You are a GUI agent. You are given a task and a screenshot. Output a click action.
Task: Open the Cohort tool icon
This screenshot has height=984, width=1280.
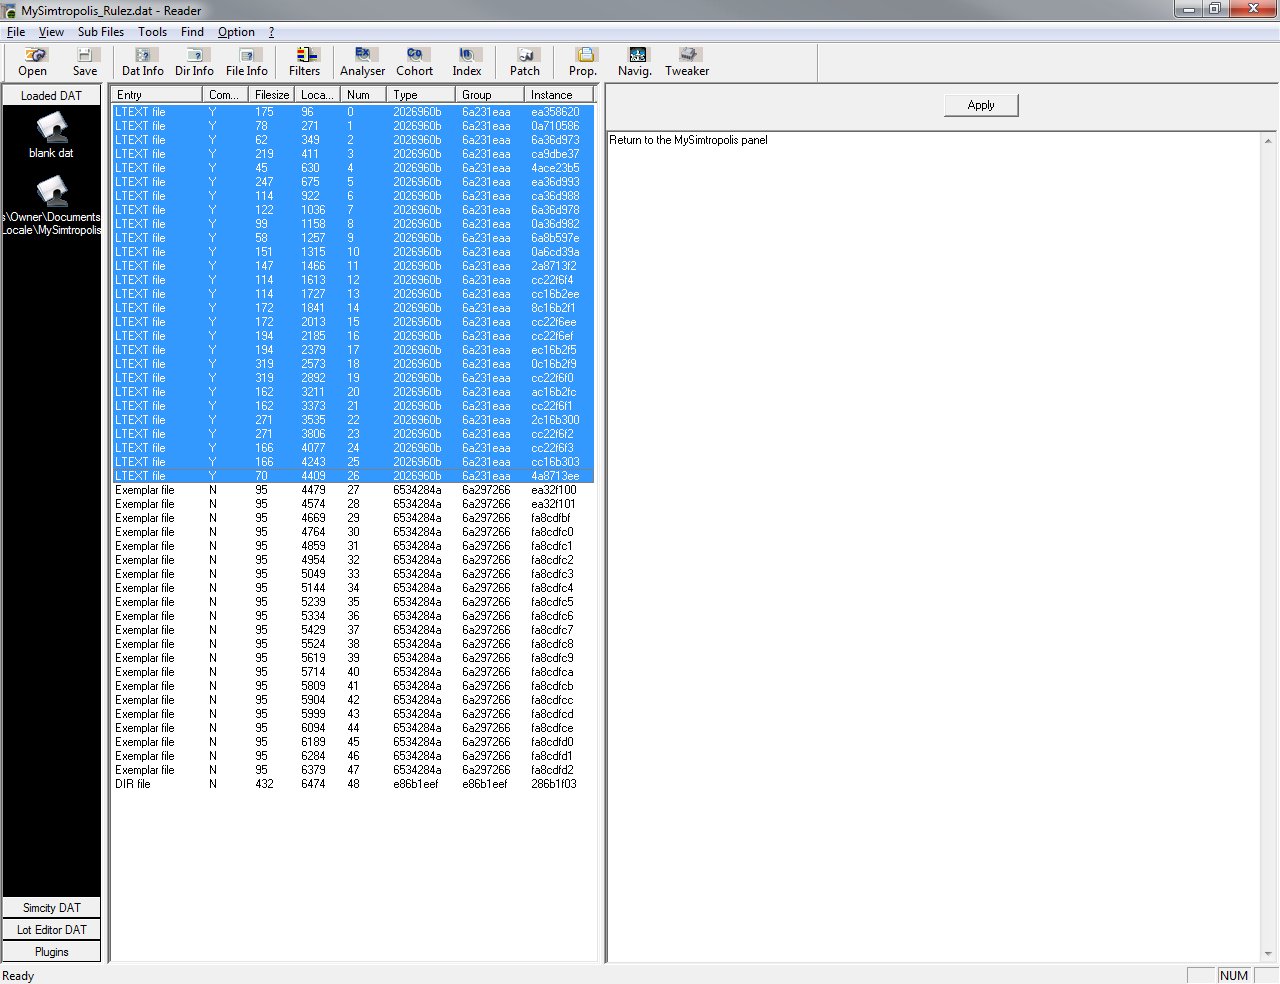pos(414,62)
